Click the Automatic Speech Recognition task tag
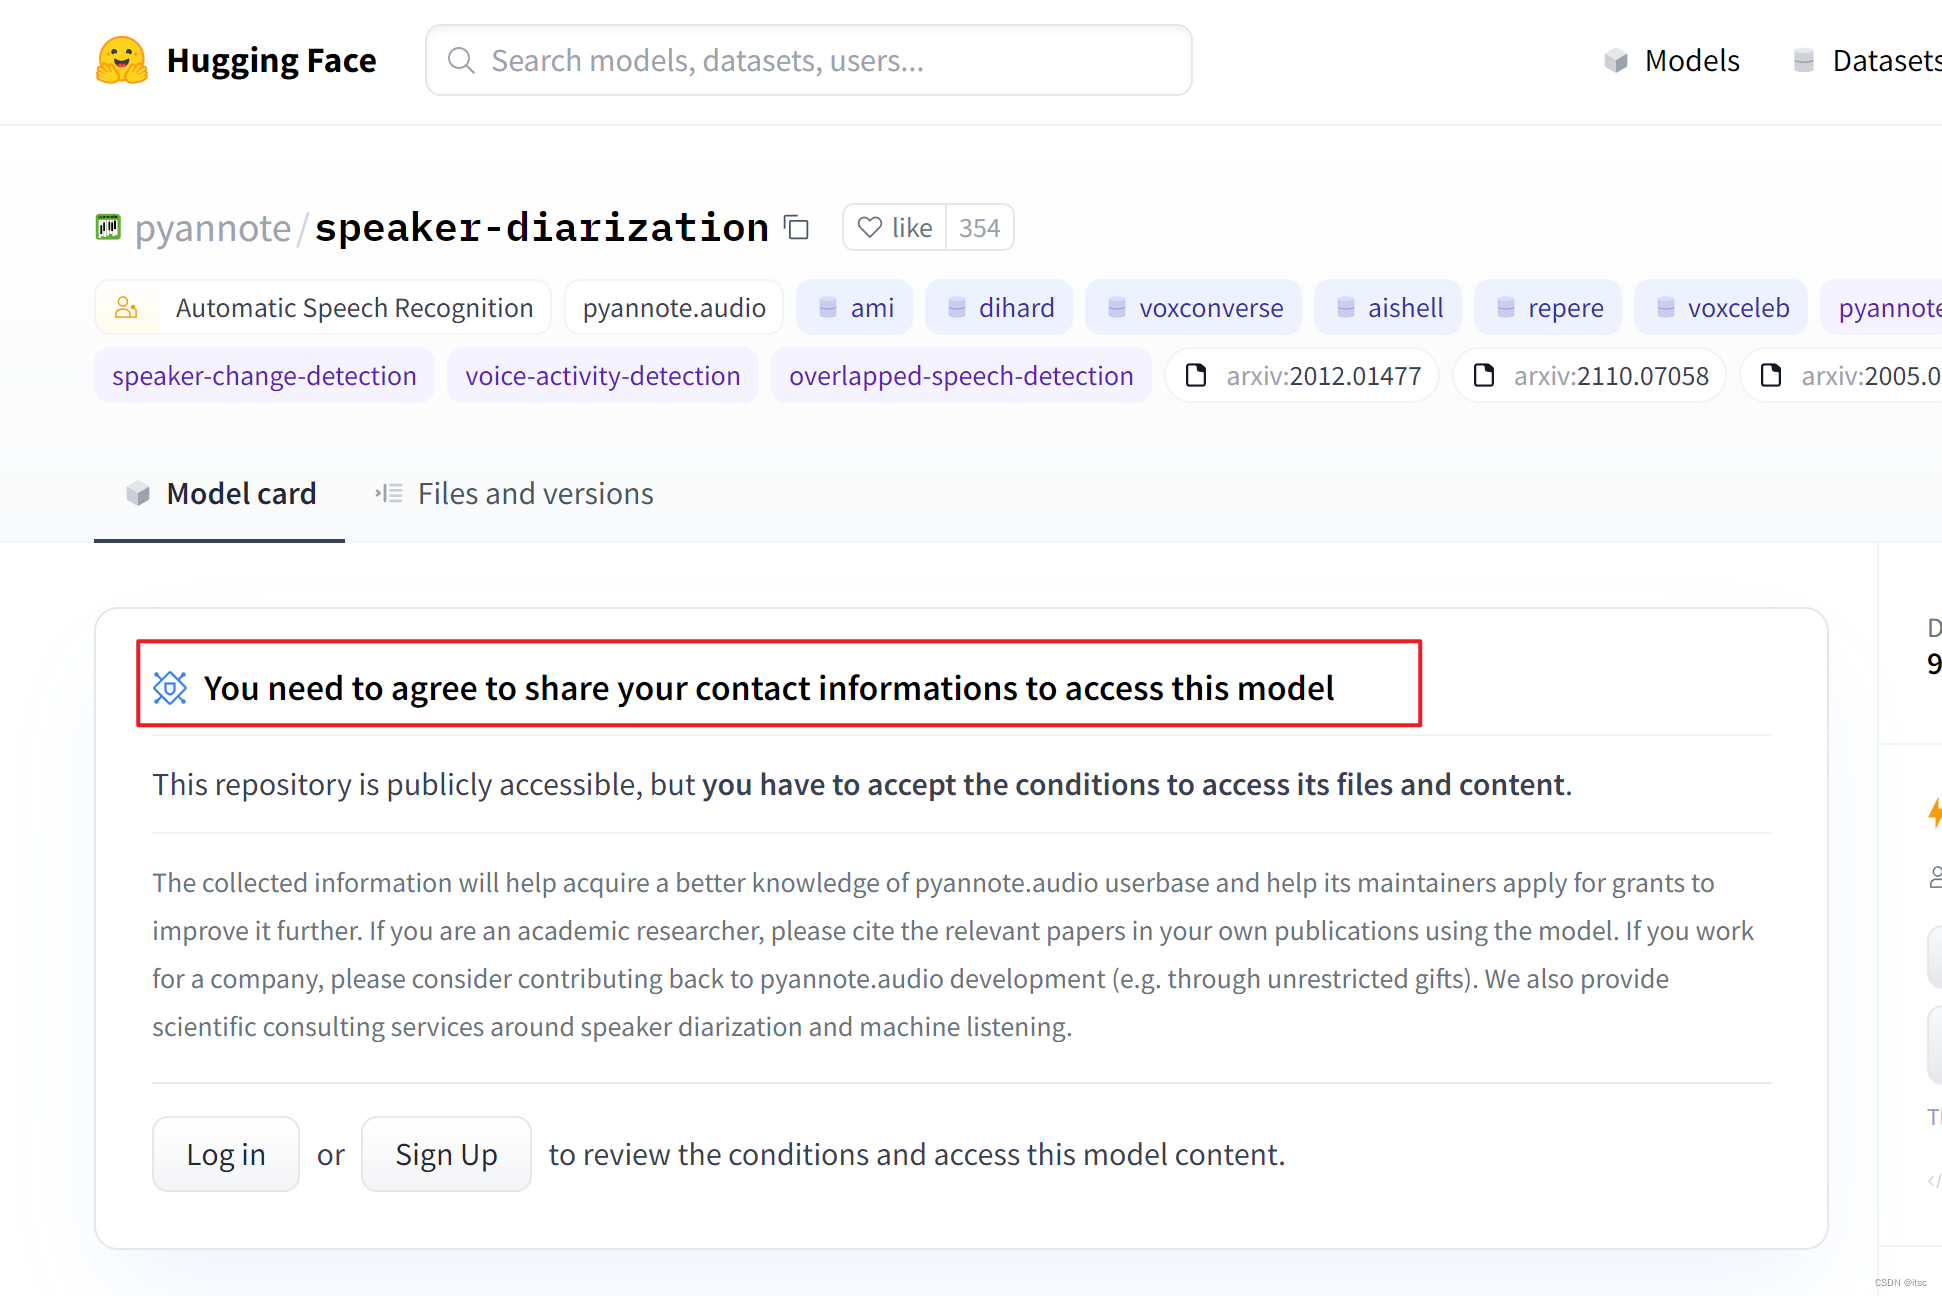 coord(323,308)
